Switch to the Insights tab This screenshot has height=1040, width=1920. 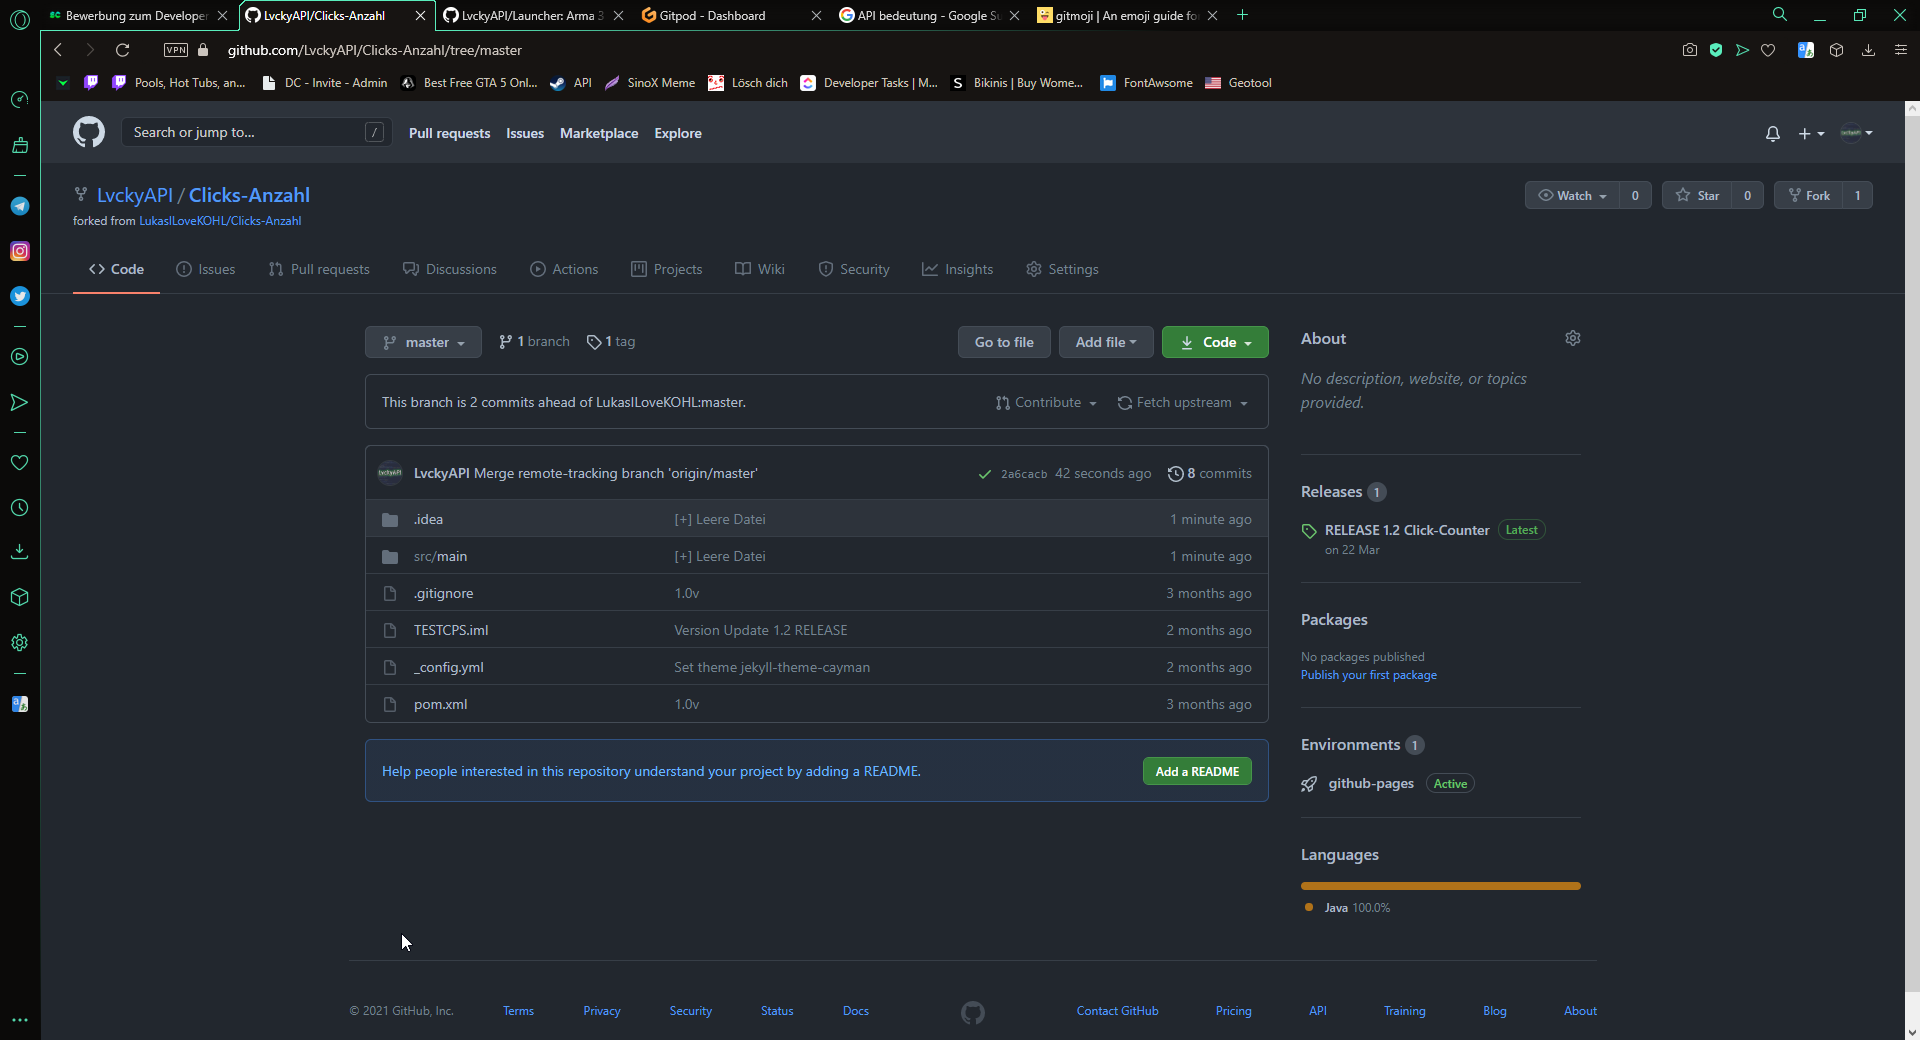pos(957,269)
